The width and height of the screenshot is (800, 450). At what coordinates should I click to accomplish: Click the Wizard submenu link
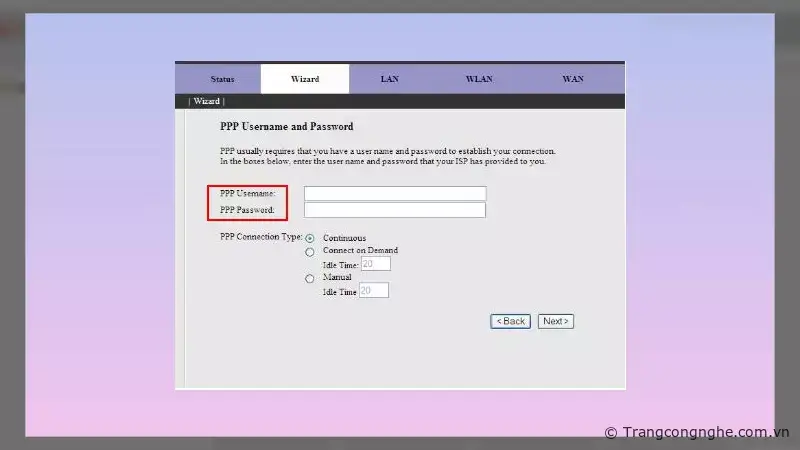207,101
